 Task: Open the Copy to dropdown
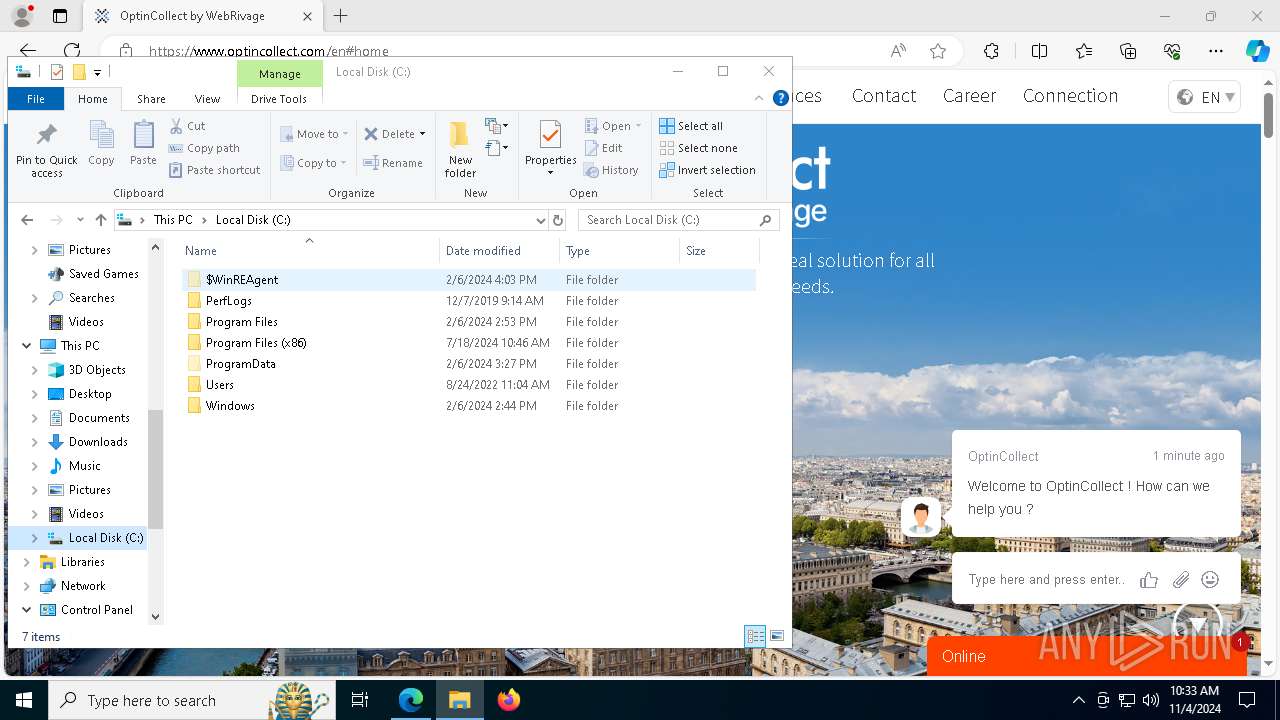point(314,163)
